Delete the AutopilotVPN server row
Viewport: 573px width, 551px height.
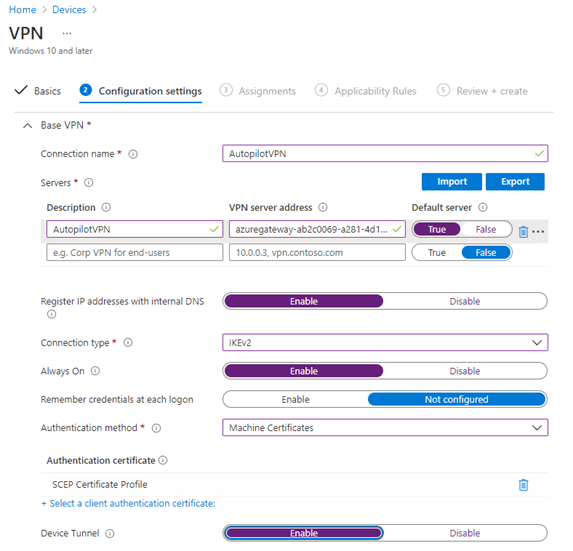pos(523,231)
